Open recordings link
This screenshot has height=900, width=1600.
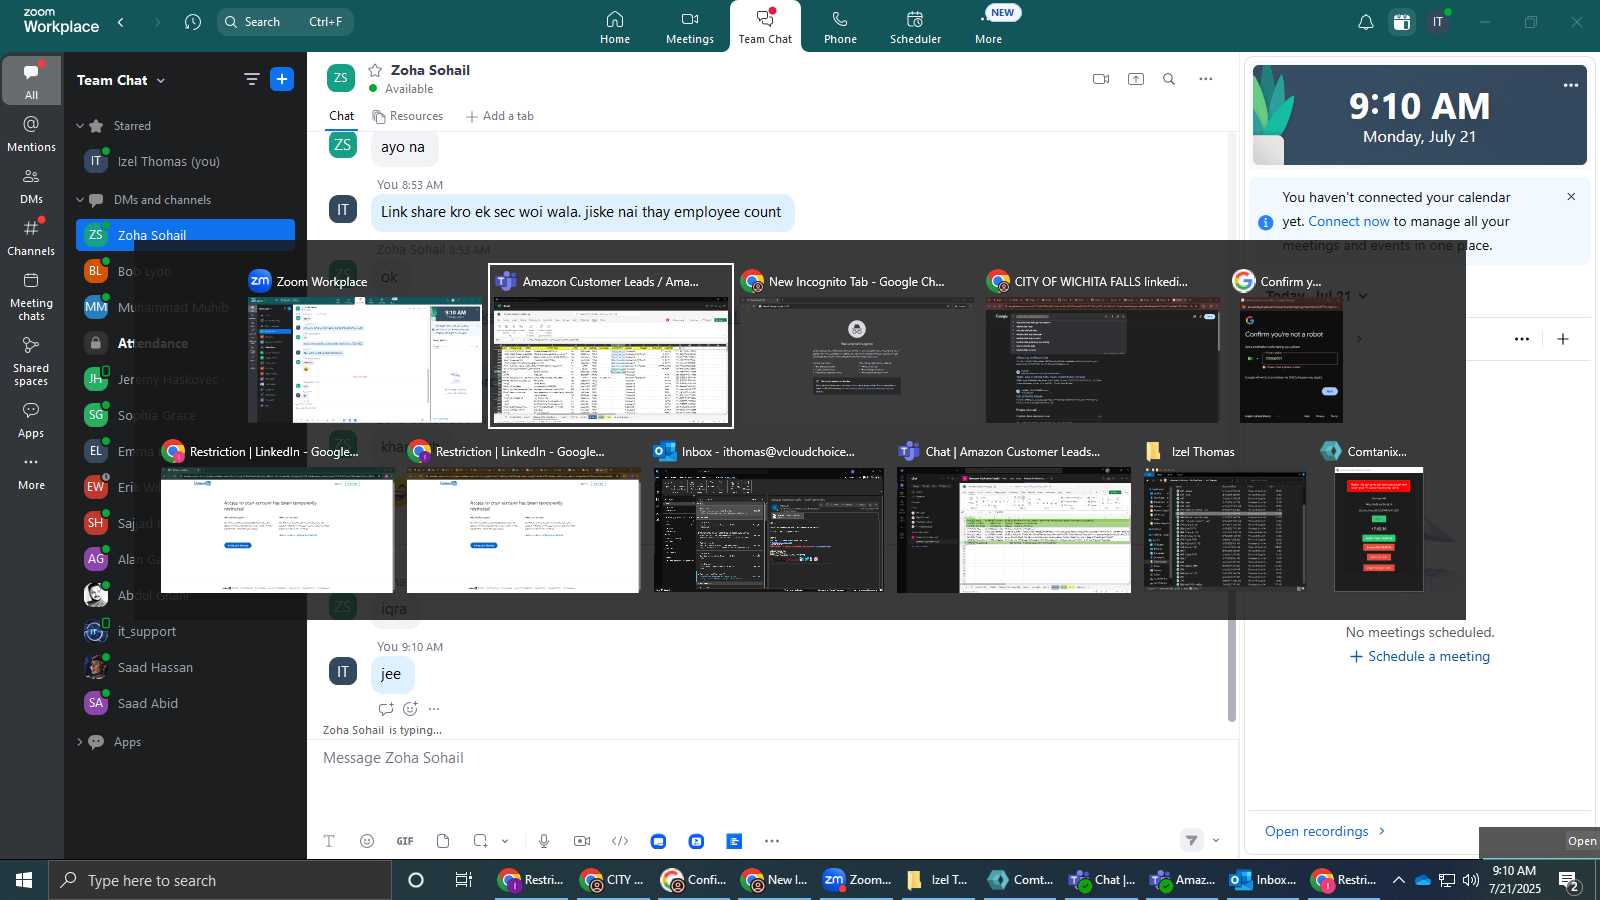(1325, 831)
